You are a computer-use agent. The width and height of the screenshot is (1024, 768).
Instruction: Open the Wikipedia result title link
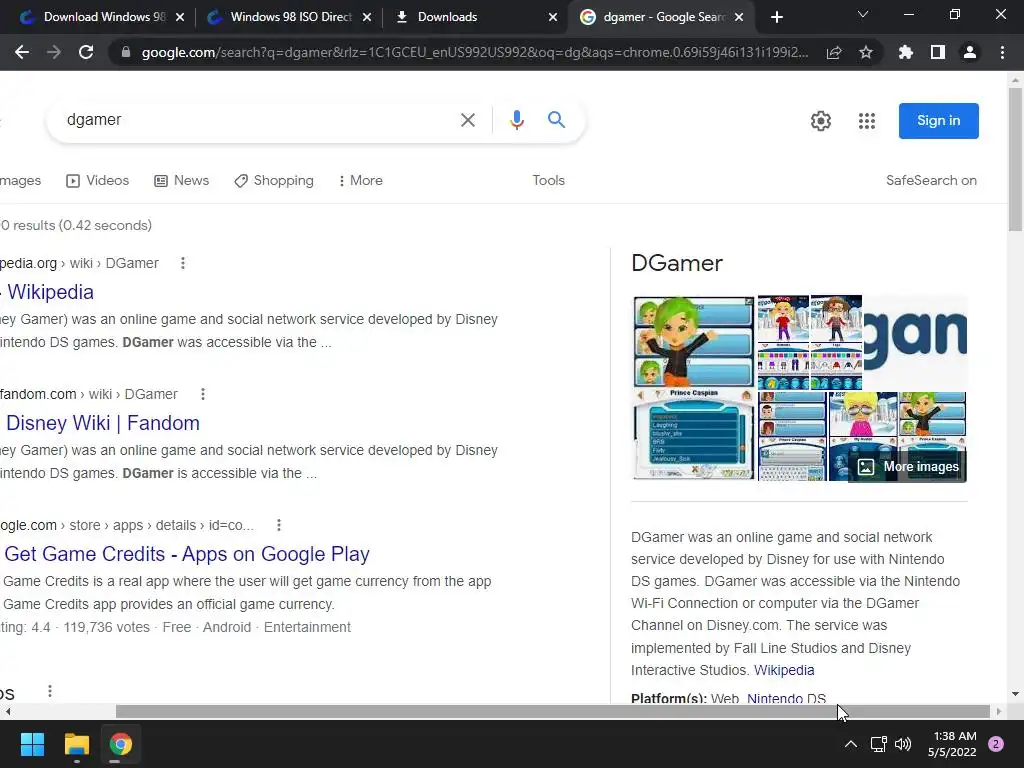[48, 292]
